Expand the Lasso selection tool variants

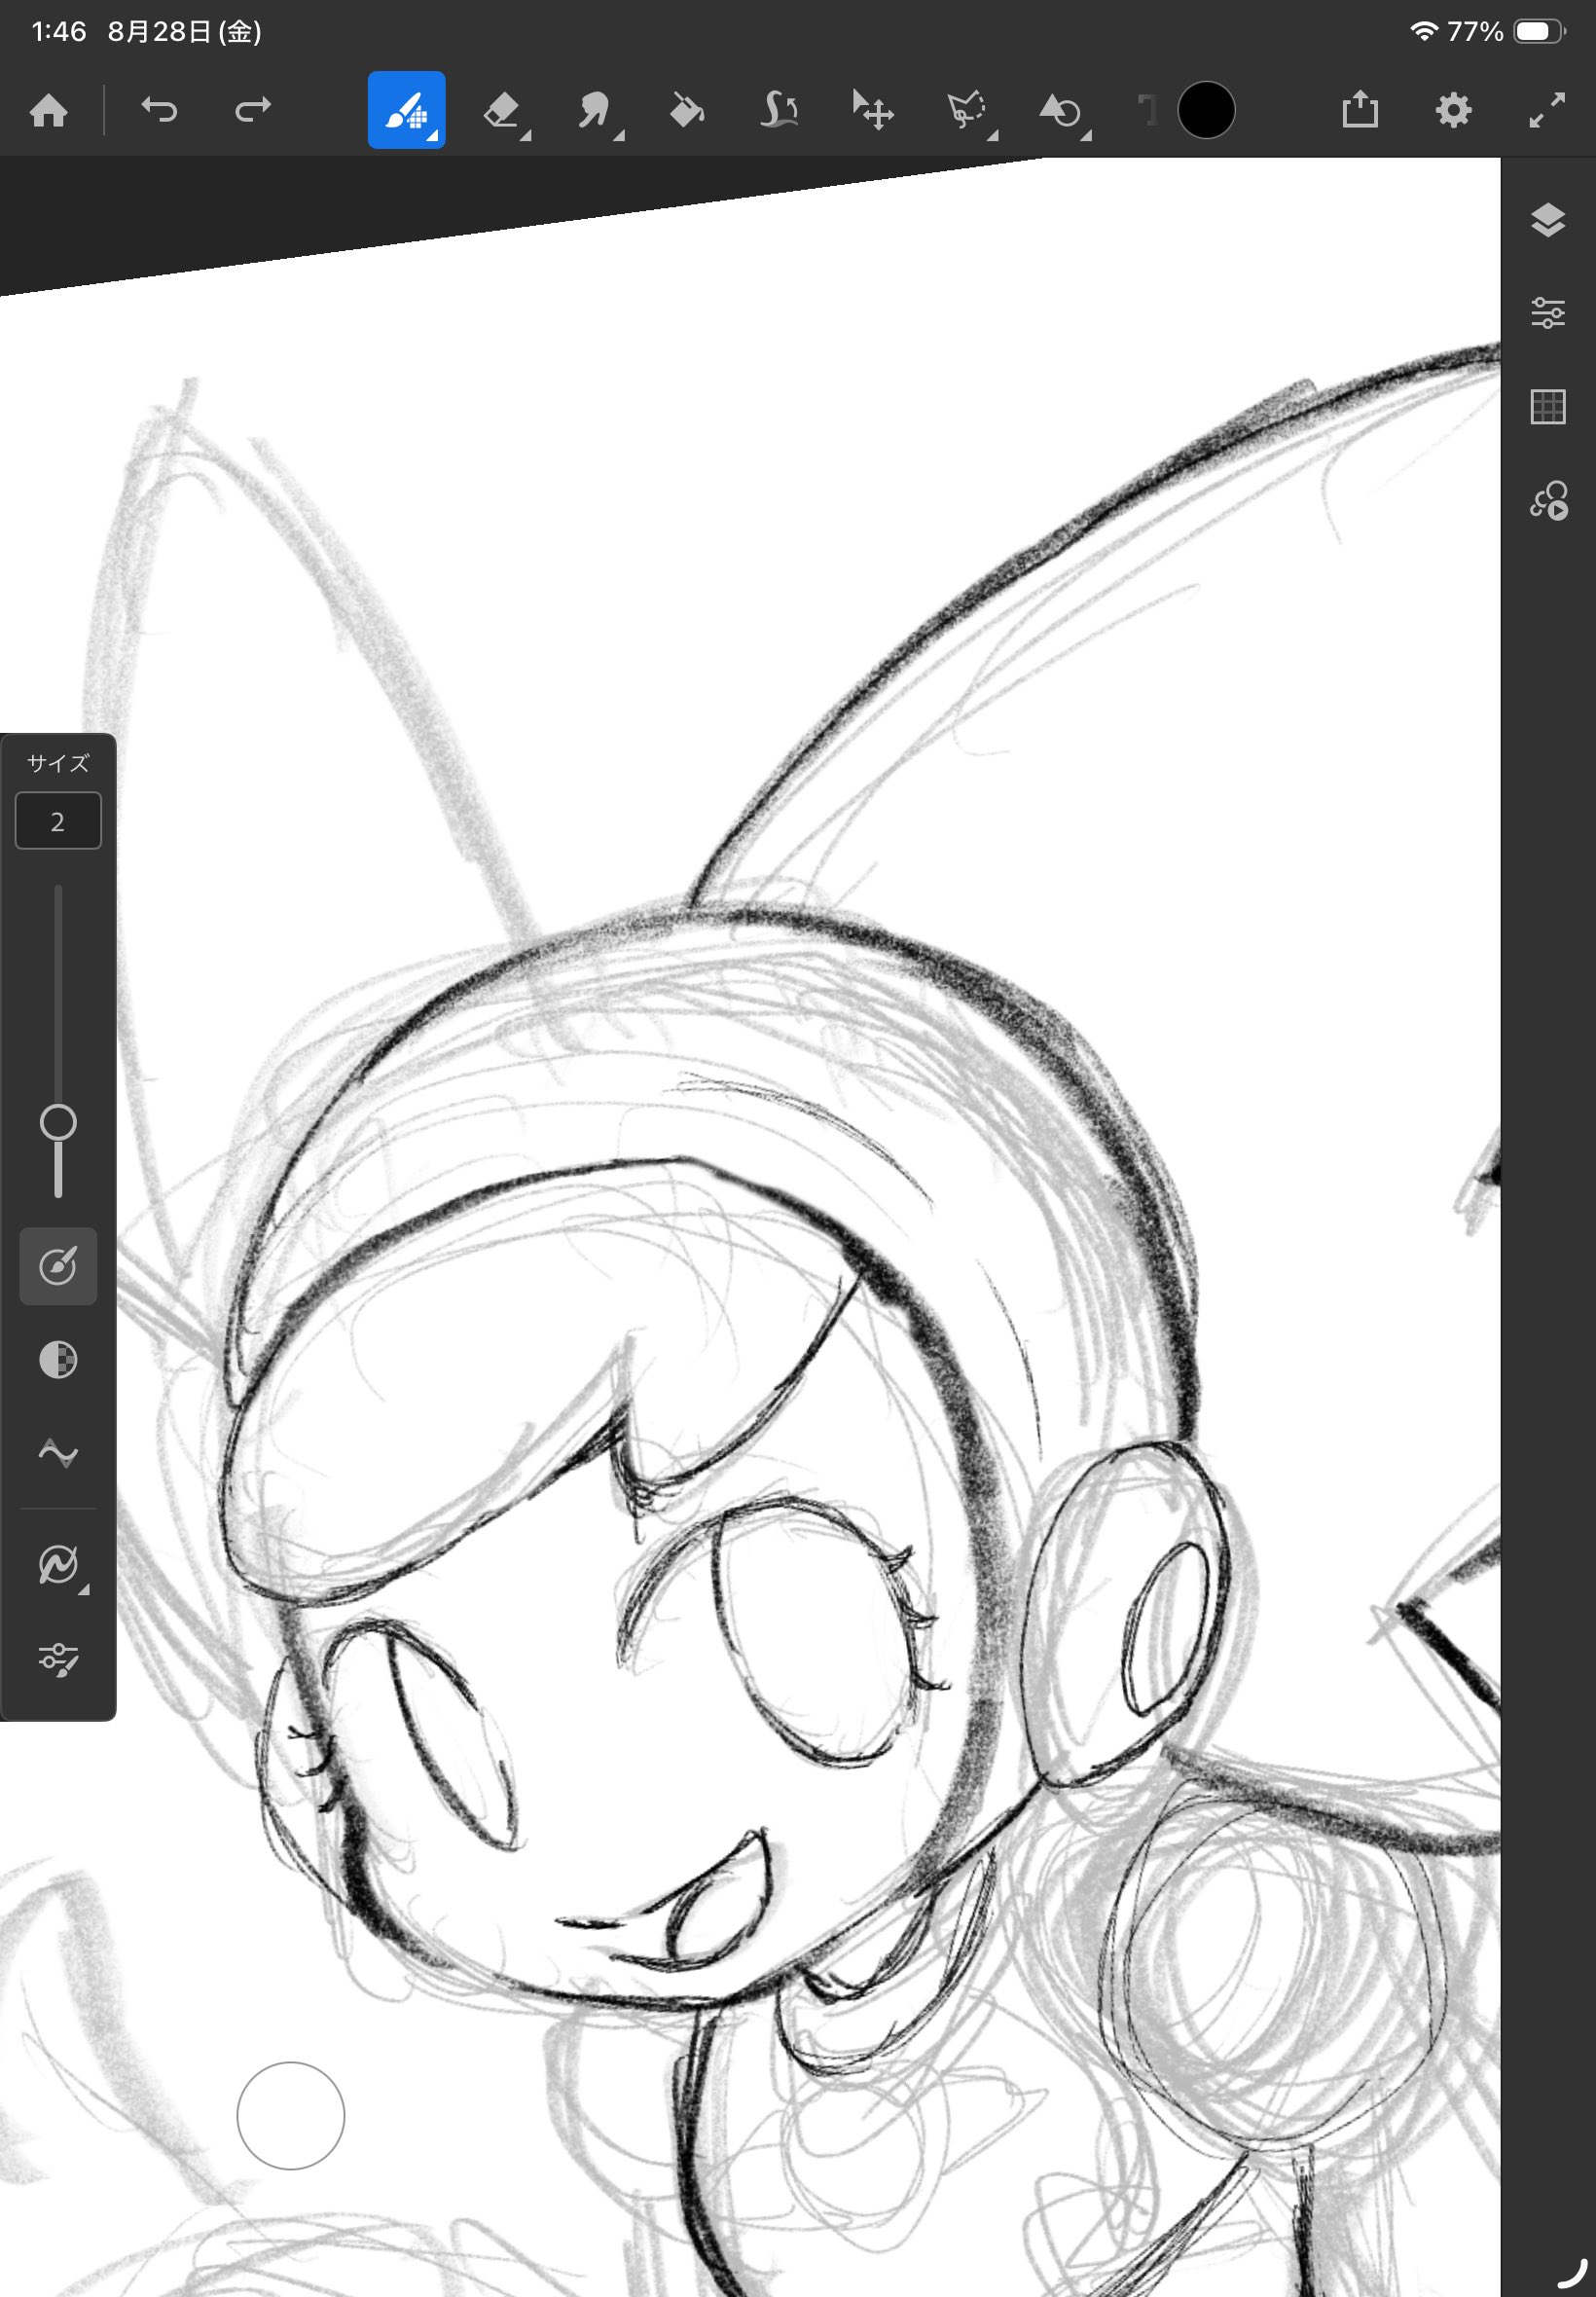tap(993, 136)
